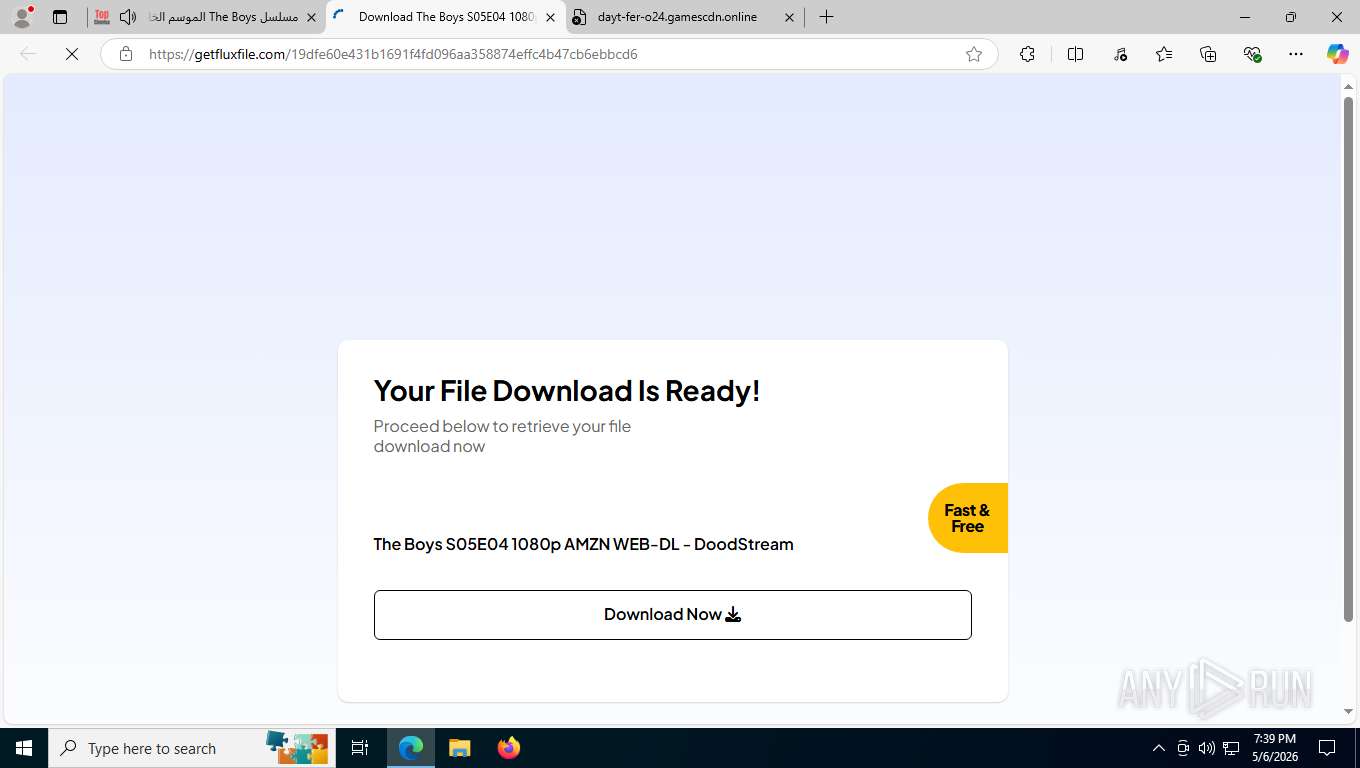The width and height of the screenshot is (1360, 768).
Task: Stop loading the page
Action: [x=72, y=54]
